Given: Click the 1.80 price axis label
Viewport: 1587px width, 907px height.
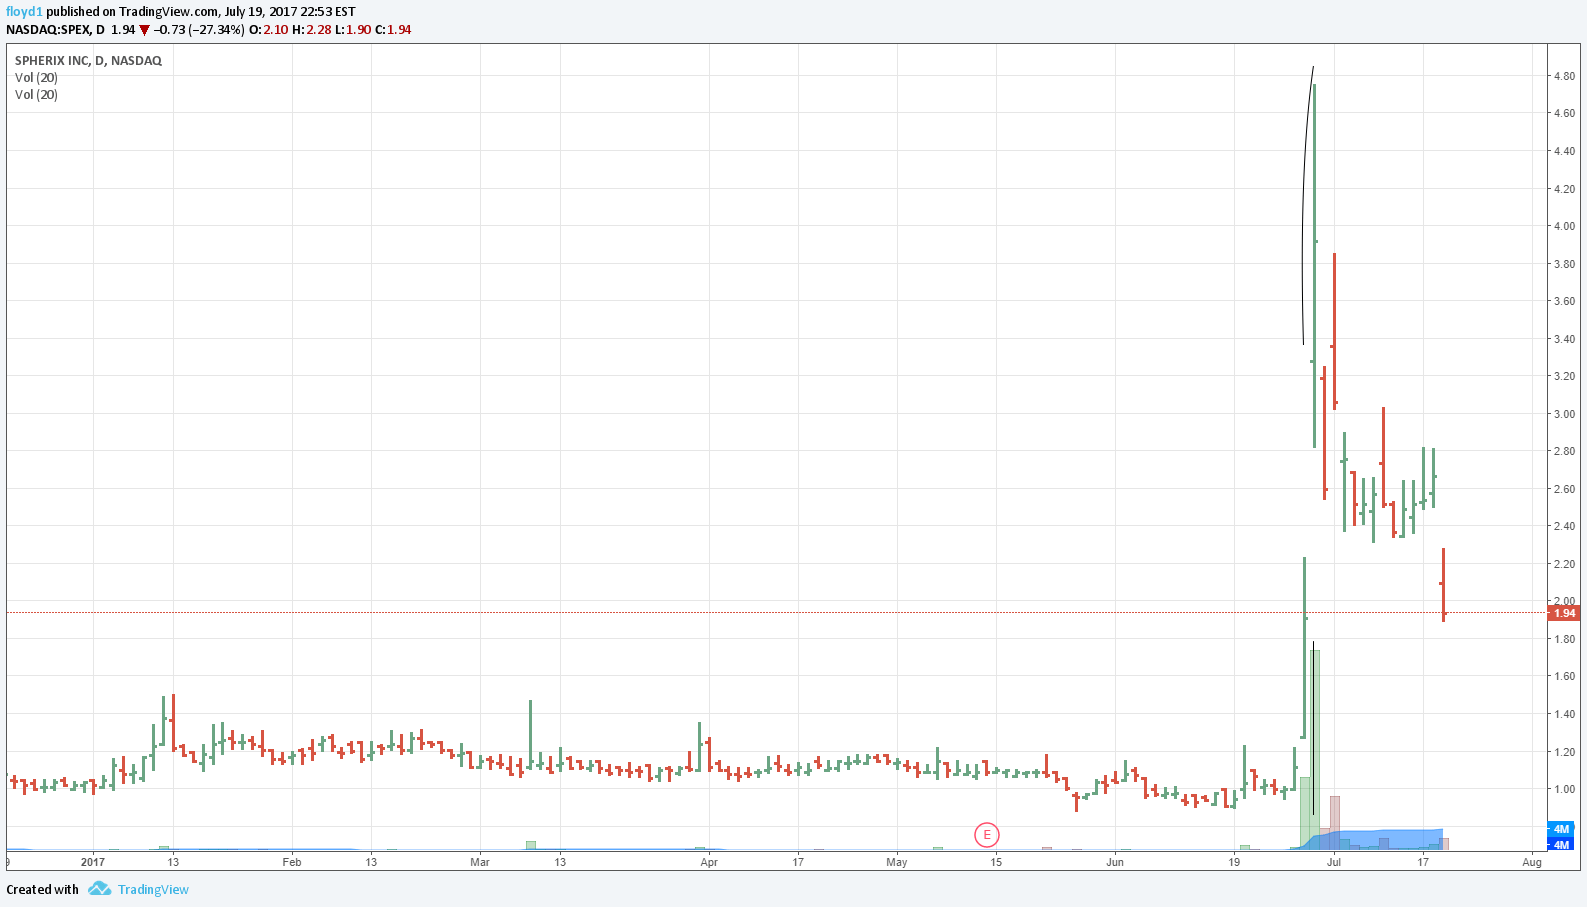Looking at the screenshot, I should 1564,639.
